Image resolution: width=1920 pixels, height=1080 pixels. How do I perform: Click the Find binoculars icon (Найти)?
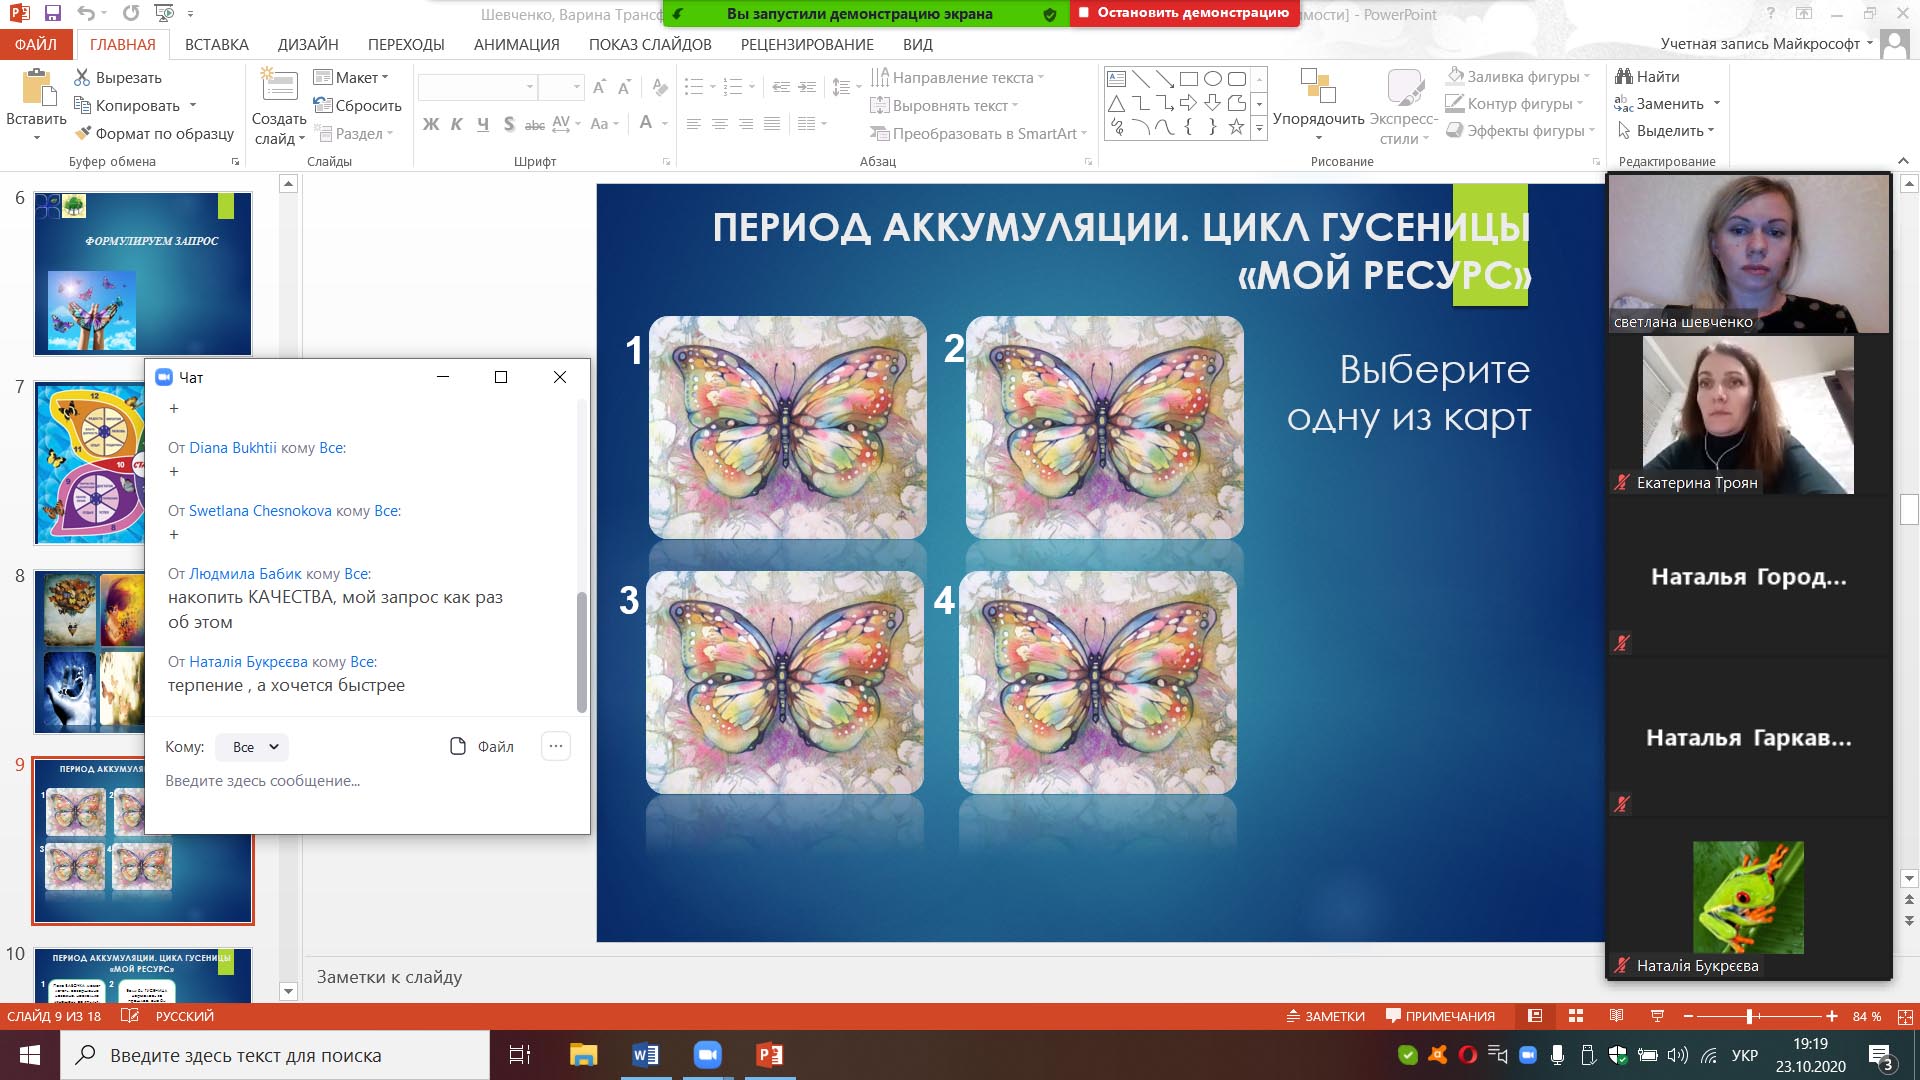1624,76
